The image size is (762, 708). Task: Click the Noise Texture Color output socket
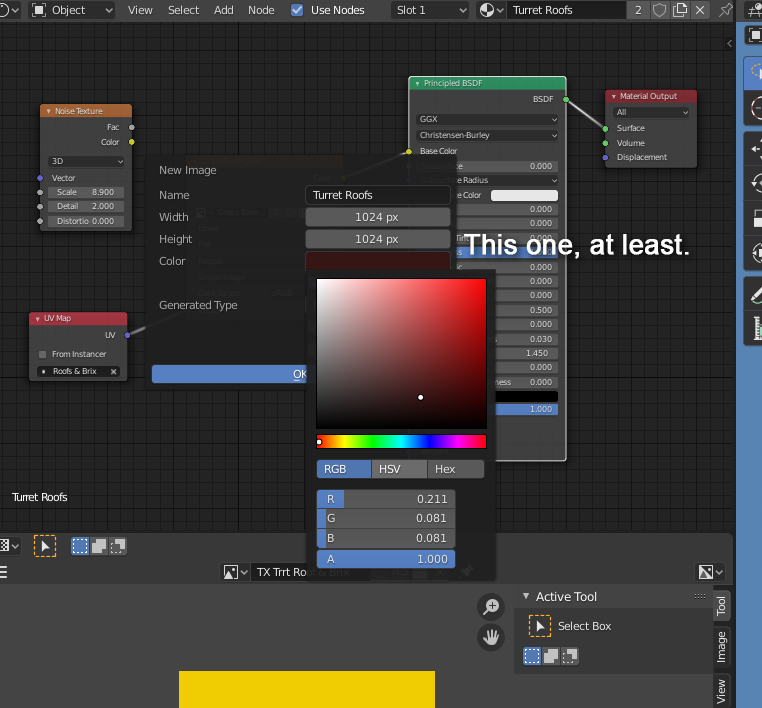[x=132, y=142]
